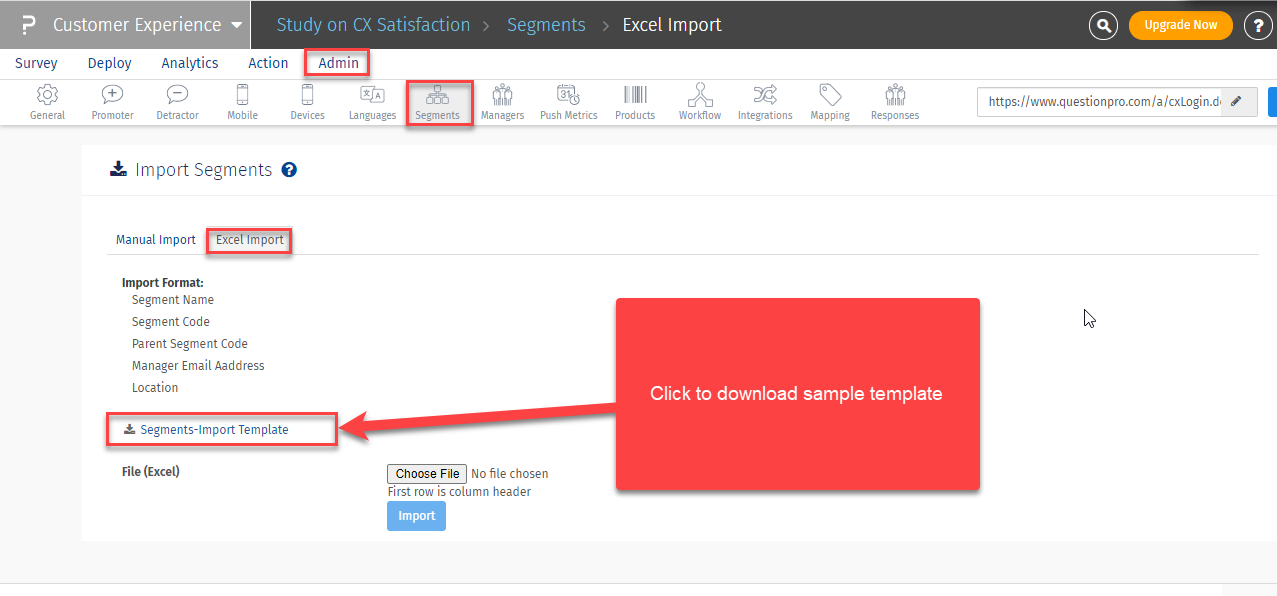The width and height of the screenshot is (1277, 596).
Task: Click the cxLogin URL field
Action: 1101,101
